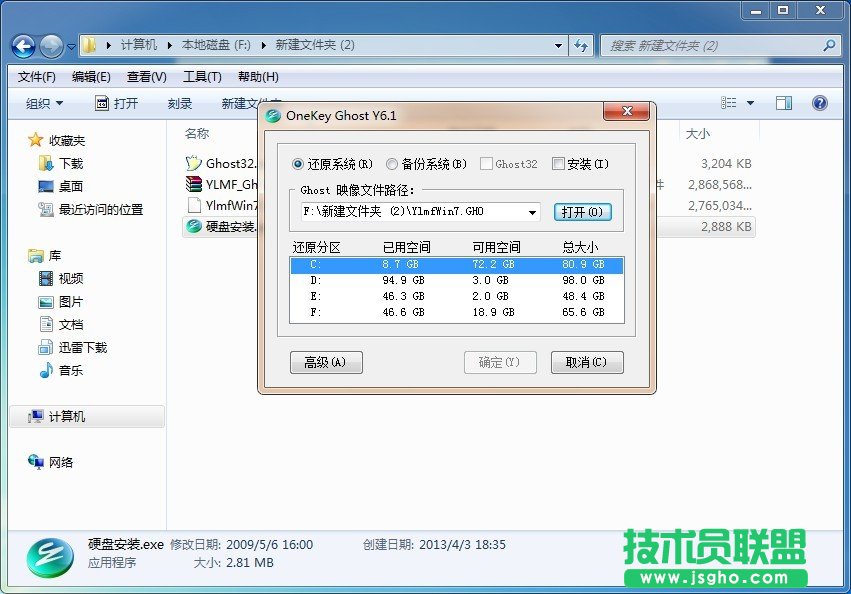Click the OneKey Ghost title bar logo

click(x=272, y=115)
